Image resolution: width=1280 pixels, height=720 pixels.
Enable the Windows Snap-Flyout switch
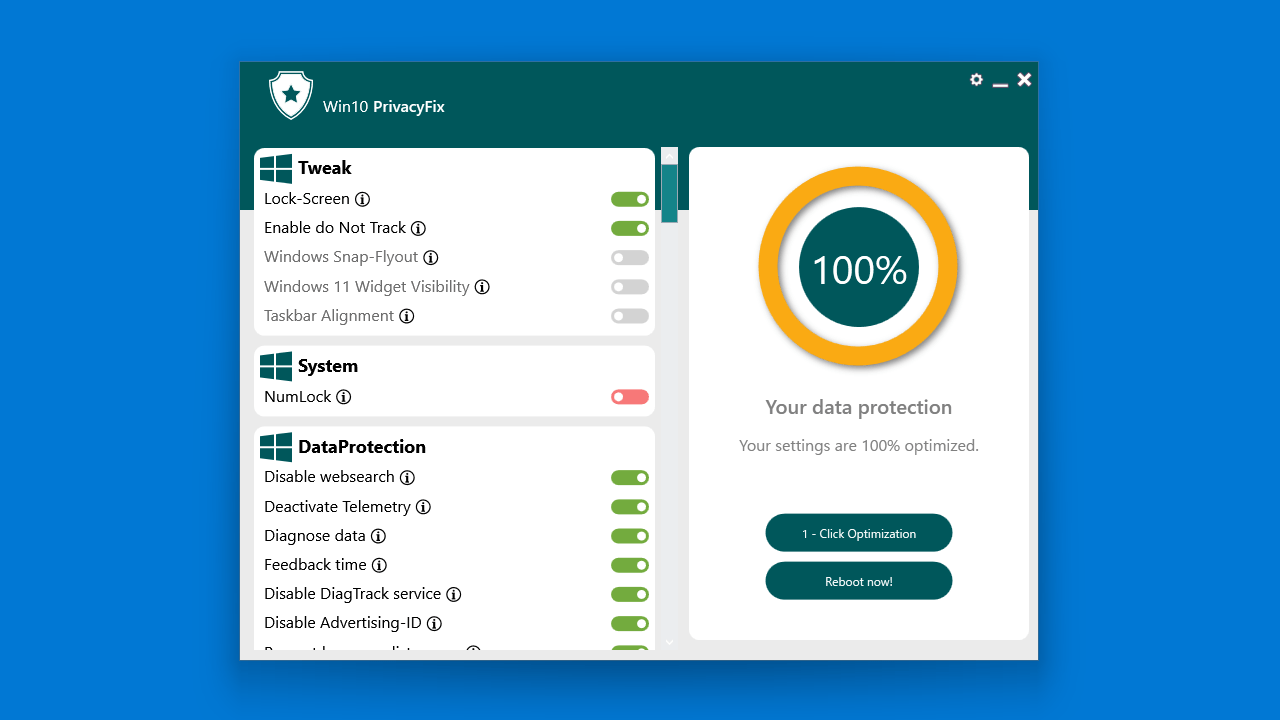pyautogui.click(x=630, y=257)
